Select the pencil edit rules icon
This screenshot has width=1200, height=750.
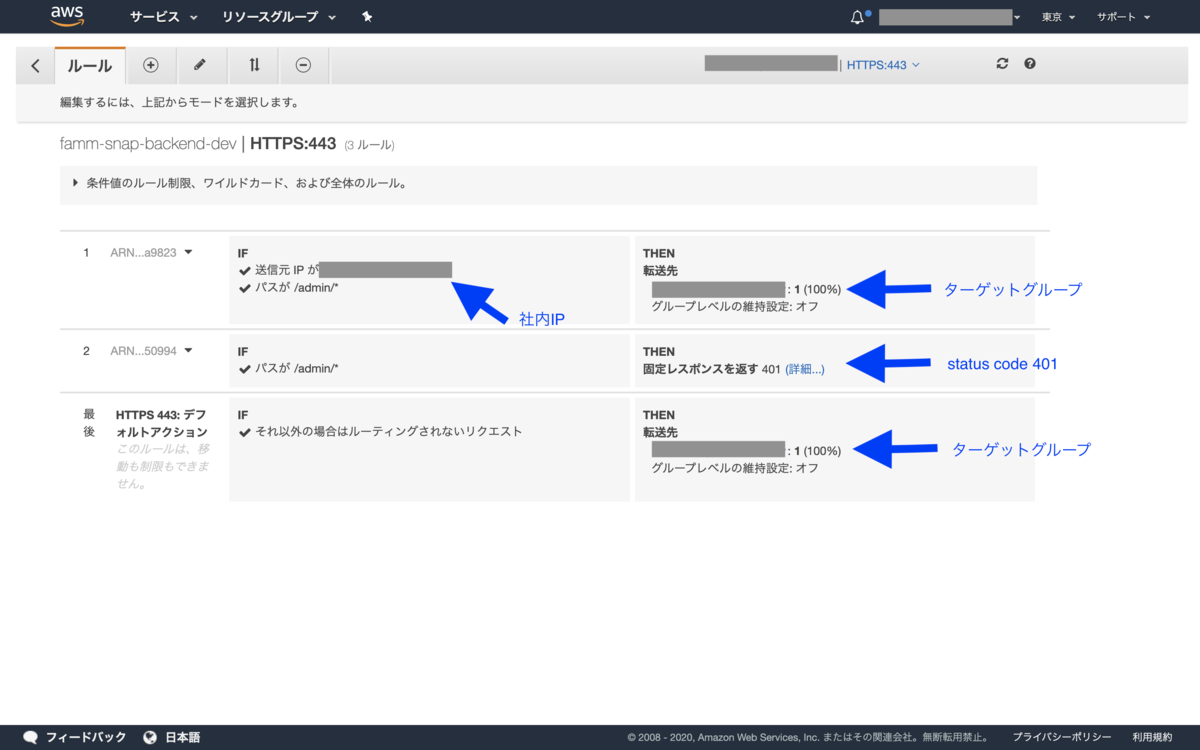click(202, 65)
